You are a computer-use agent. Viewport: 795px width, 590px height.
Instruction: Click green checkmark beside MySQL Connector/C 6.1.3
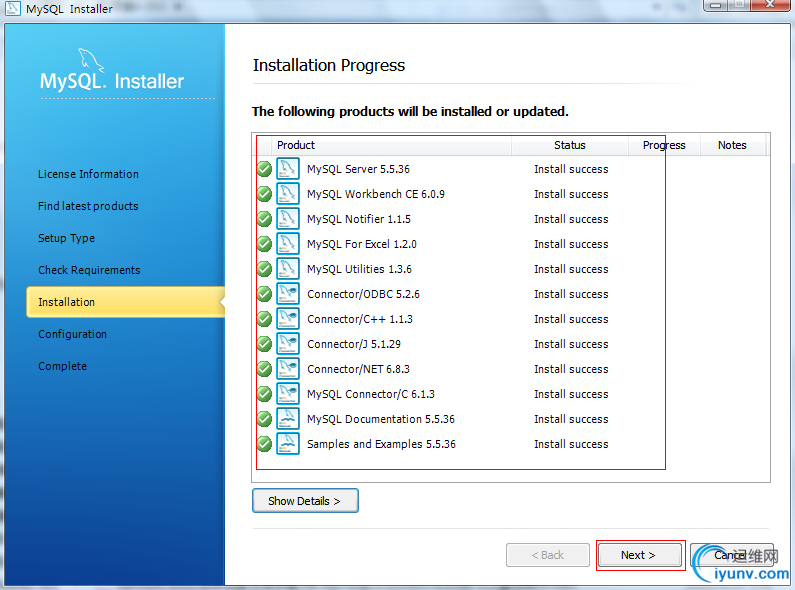click(x=265, y=394)
